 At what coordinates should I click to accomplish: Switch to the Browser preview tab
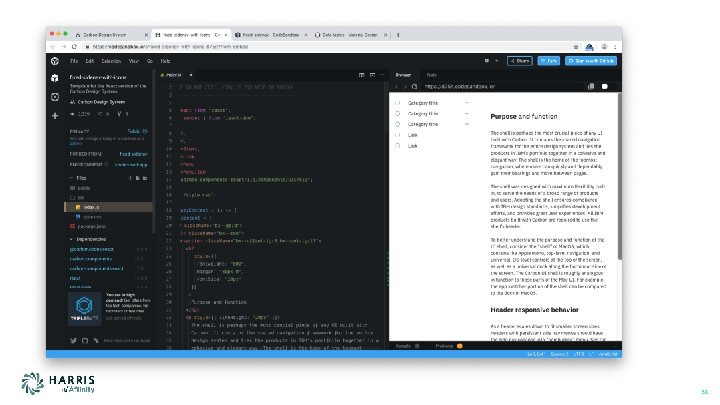point(403,75)
